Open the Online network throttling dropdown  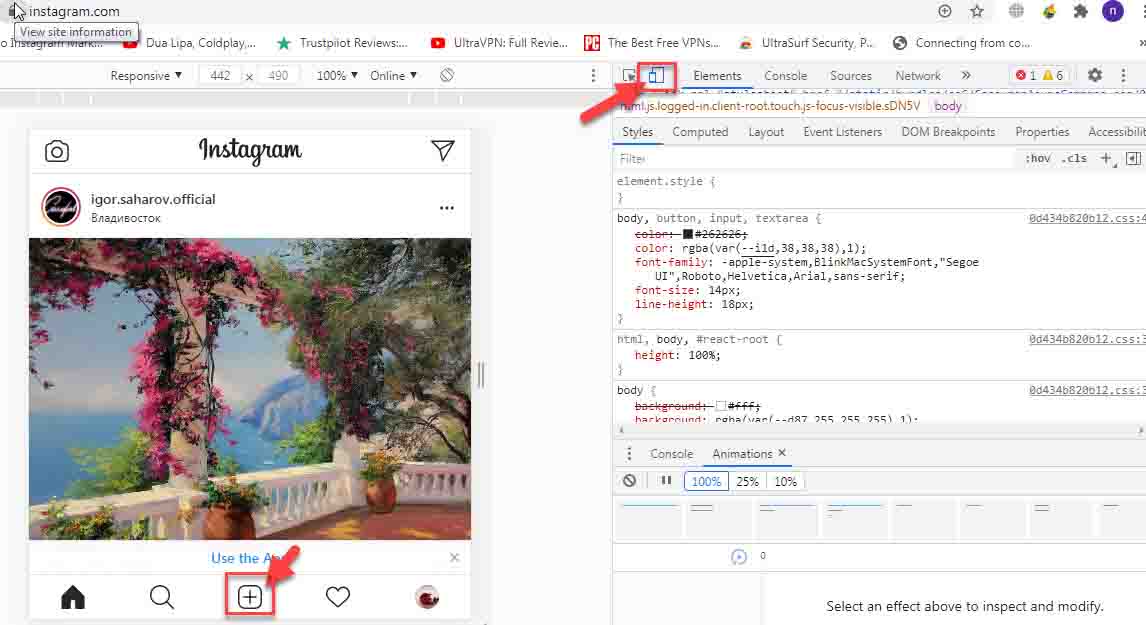tap(392, 75)
